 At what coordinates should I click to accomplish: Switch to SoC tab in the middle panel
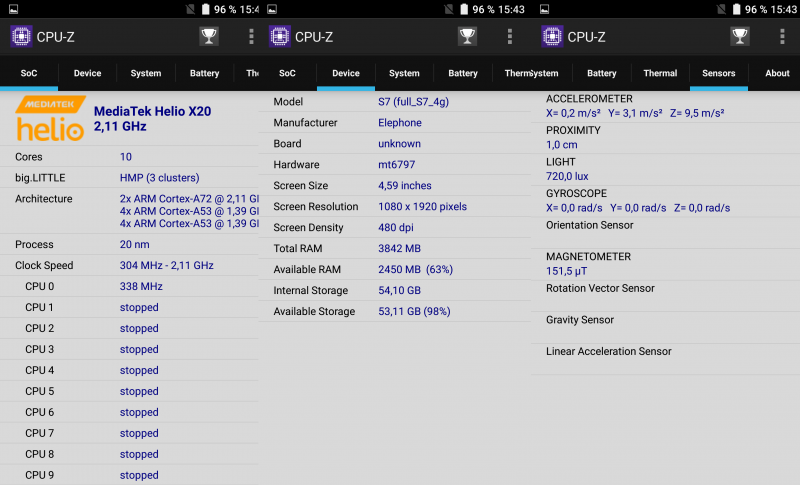[x=287, y=73]
